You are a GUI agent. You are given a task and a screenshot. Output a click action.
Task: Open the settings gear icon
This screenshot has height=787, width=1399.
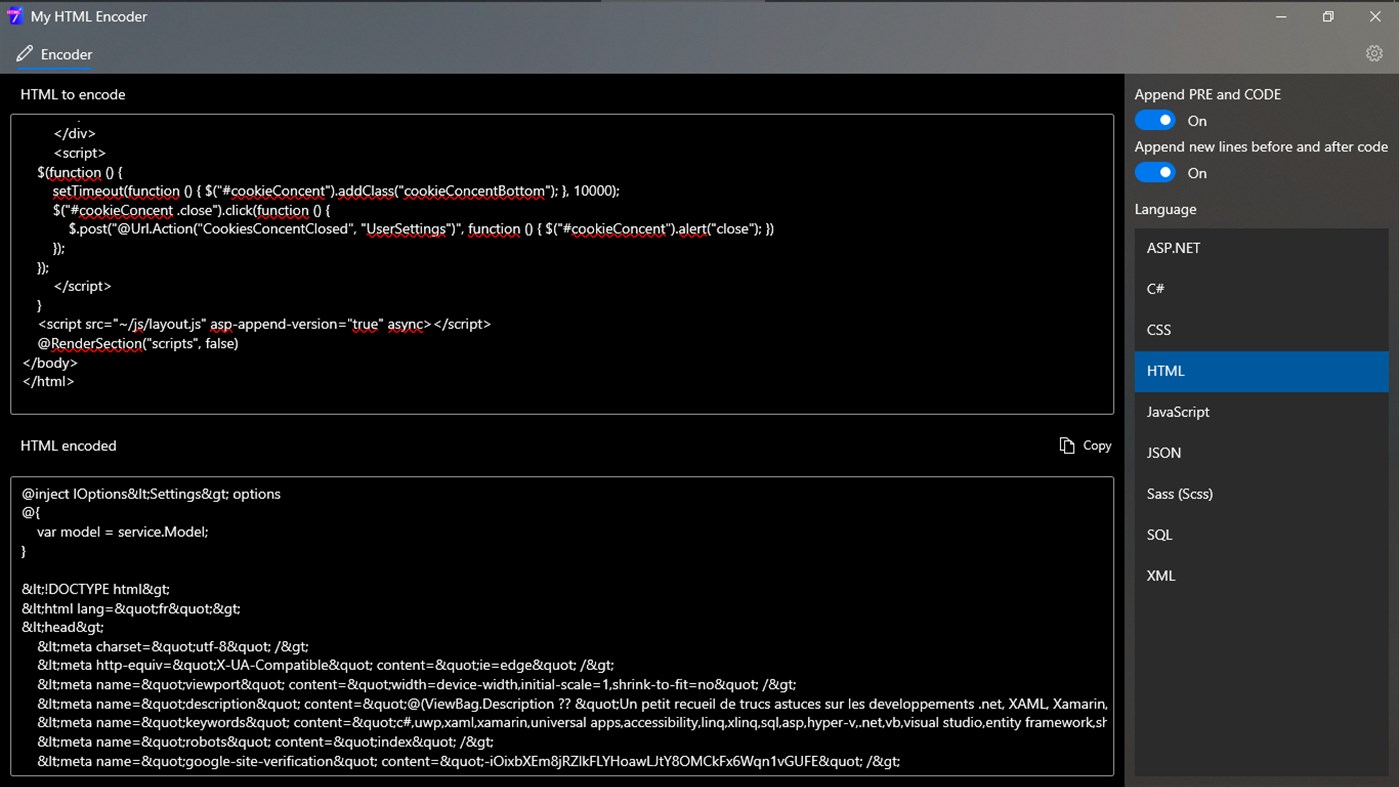pos(1374,53)
